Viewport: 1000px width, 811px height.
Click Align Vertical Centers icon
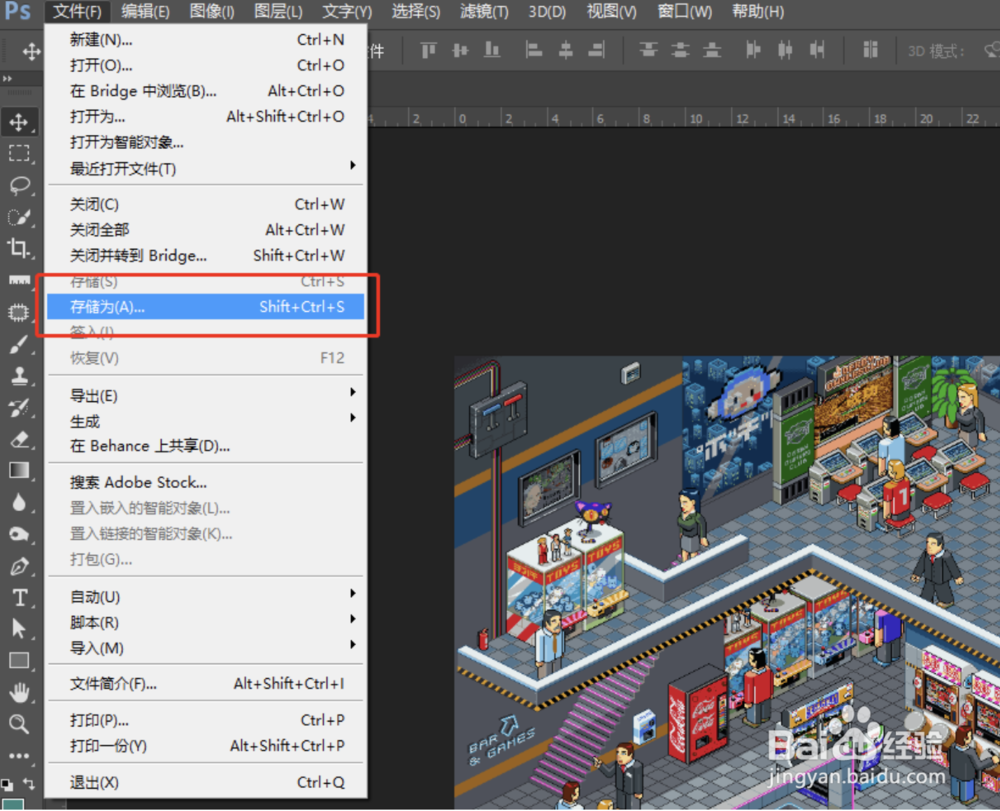coord(460,50)
